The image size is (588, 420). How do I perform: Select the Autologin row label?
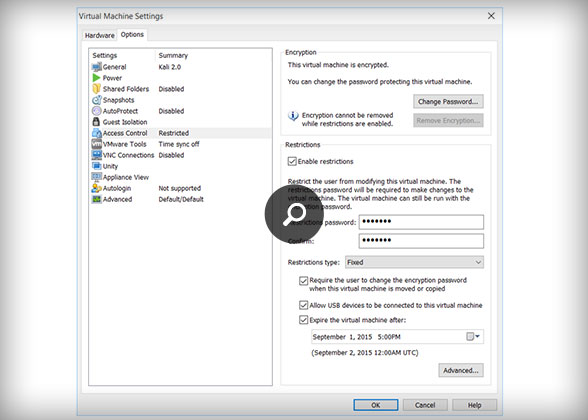tap(117, 188)
